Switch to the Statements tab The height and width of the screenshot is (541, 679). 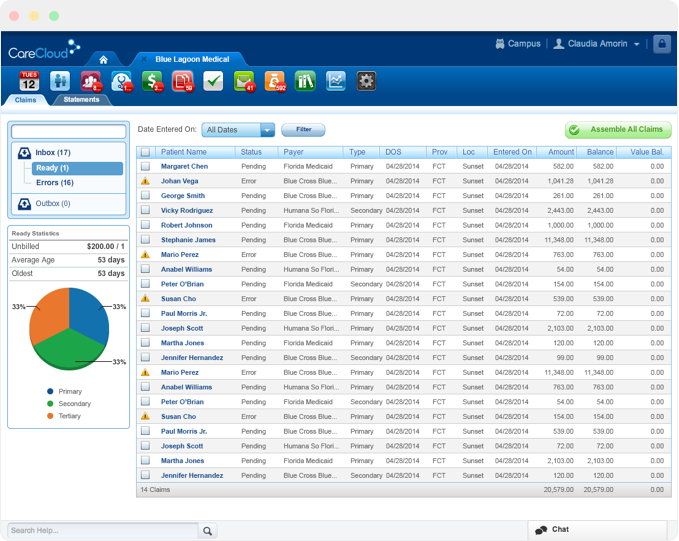click(81, 100)
